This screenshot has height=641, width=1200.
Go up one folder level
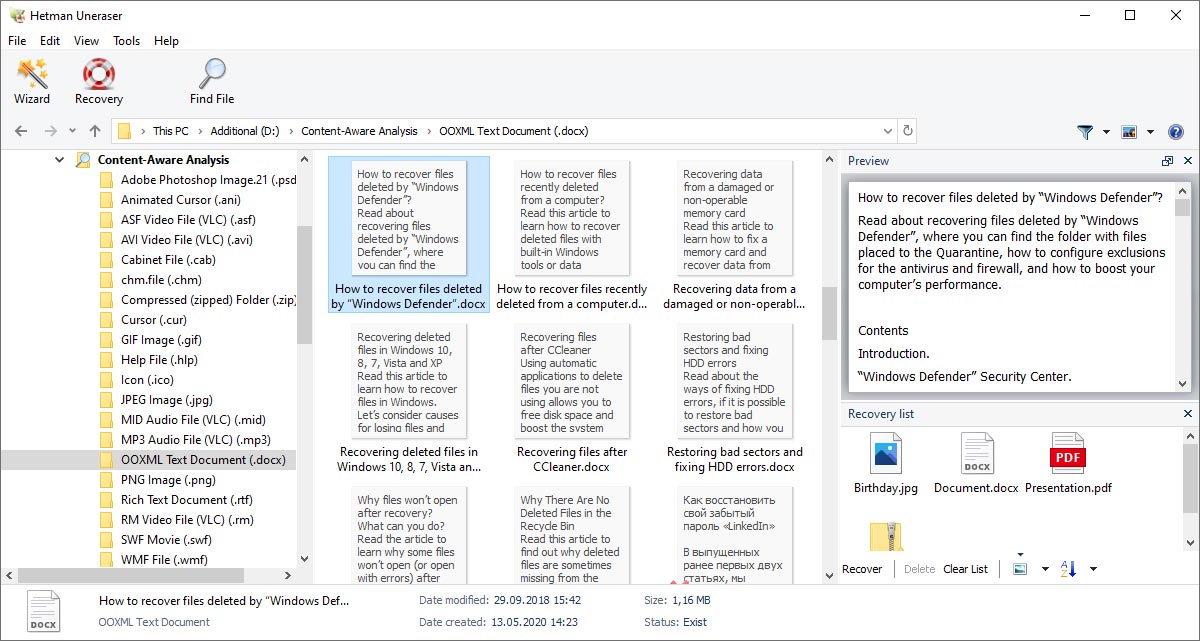click(x=95, y=131)
